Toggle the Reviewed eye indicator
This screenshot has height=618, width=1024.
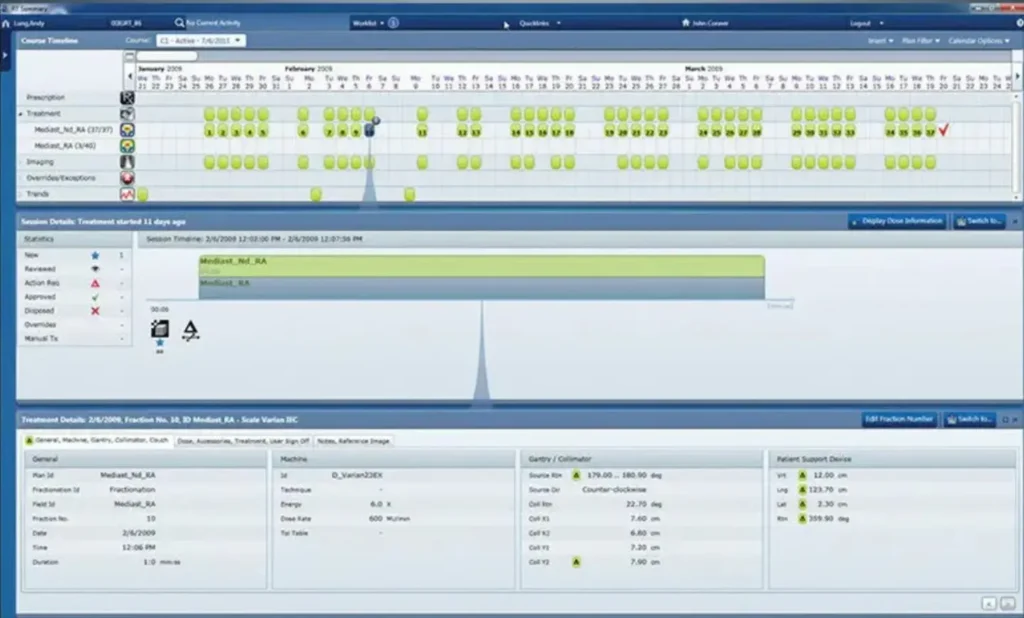(95, 269)
